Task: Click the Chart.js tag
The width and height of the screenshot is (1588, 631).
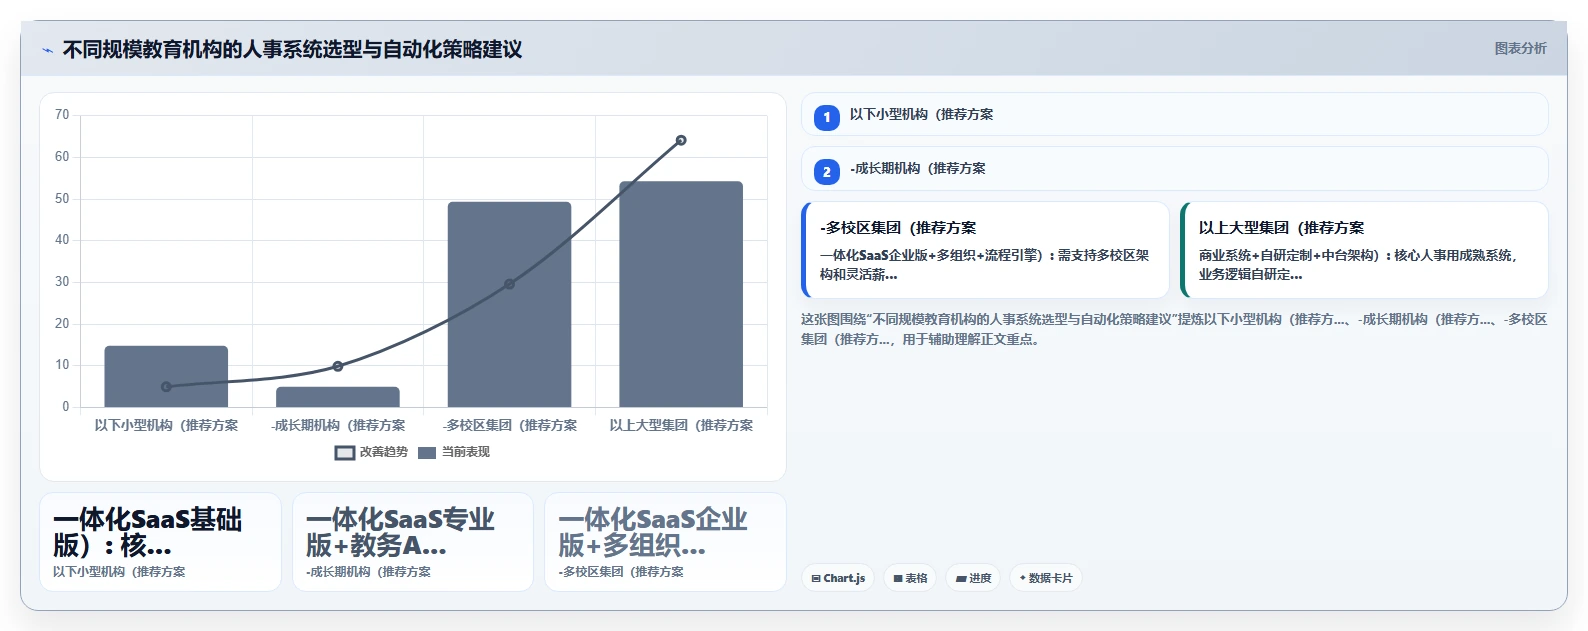Action: [x=838, y=578]
